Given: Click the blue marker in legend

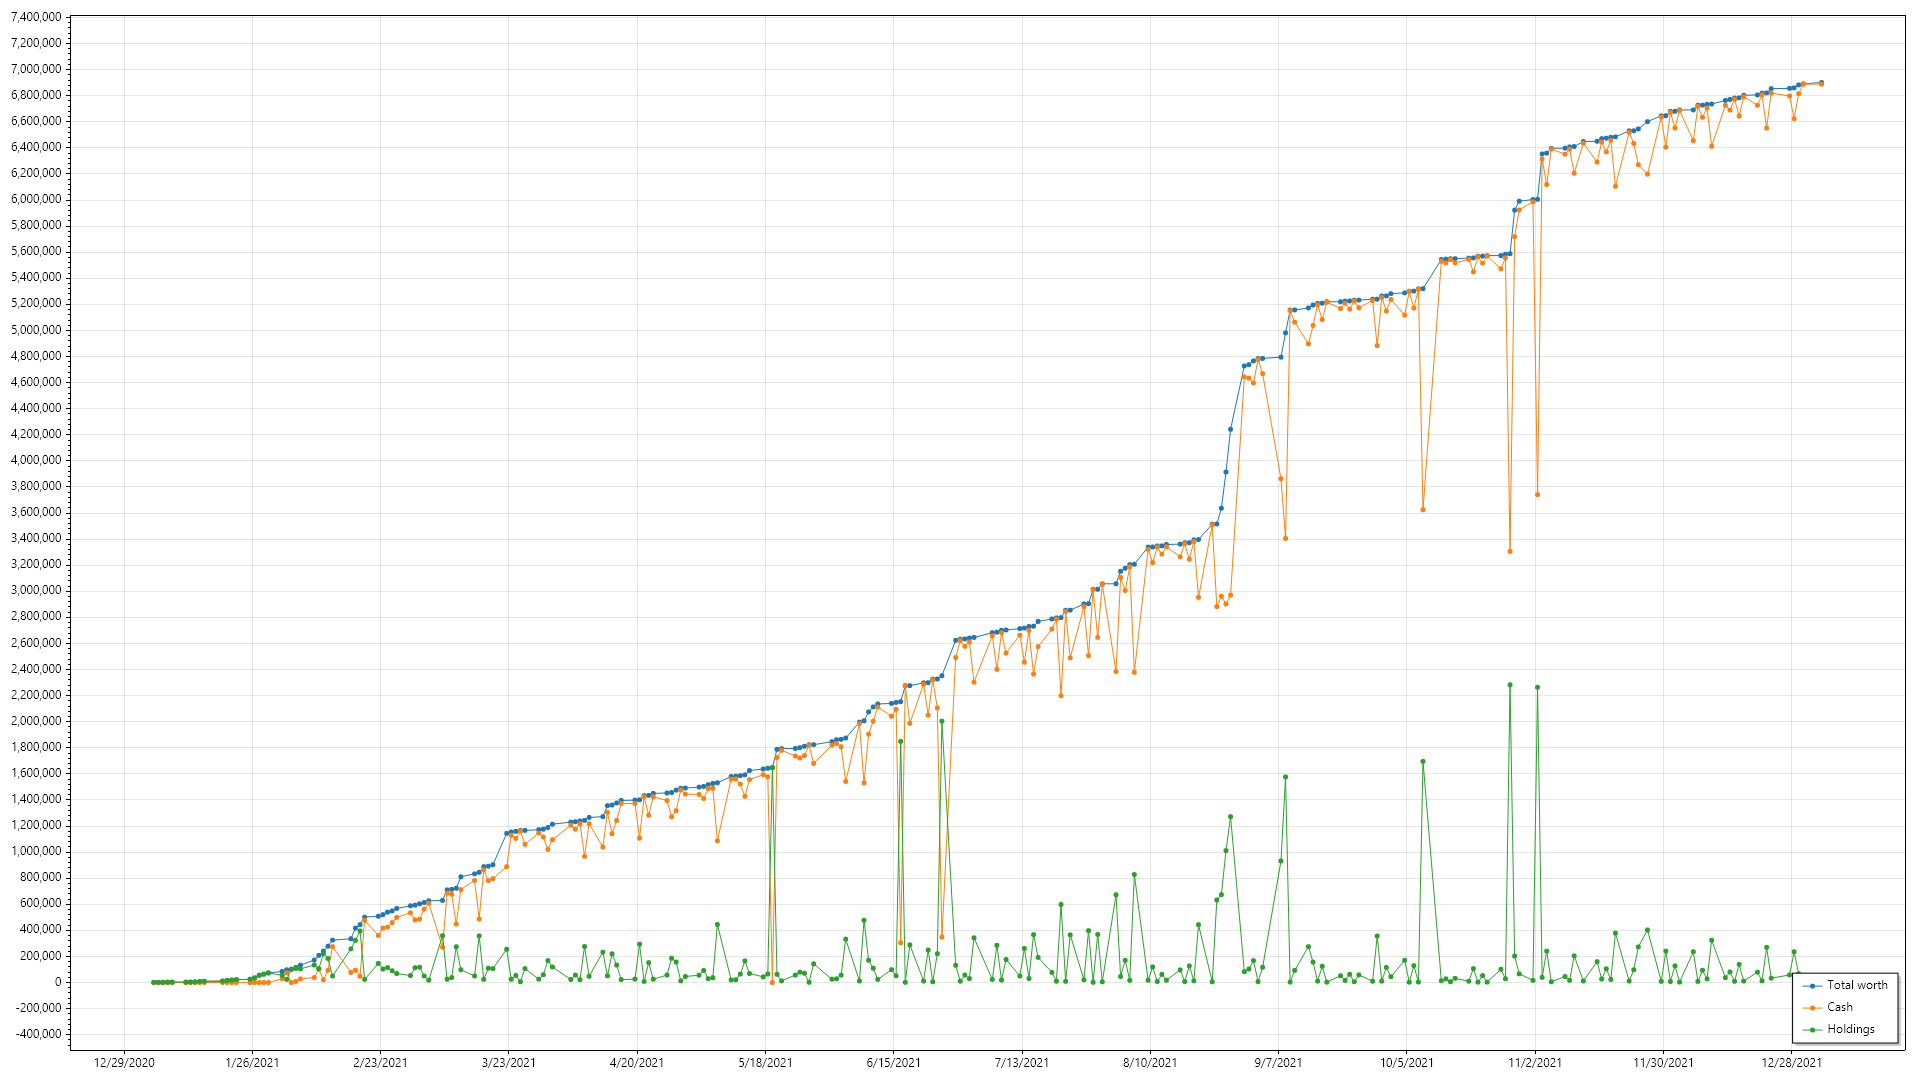Looking at the screenshot, I should 1813,986.
